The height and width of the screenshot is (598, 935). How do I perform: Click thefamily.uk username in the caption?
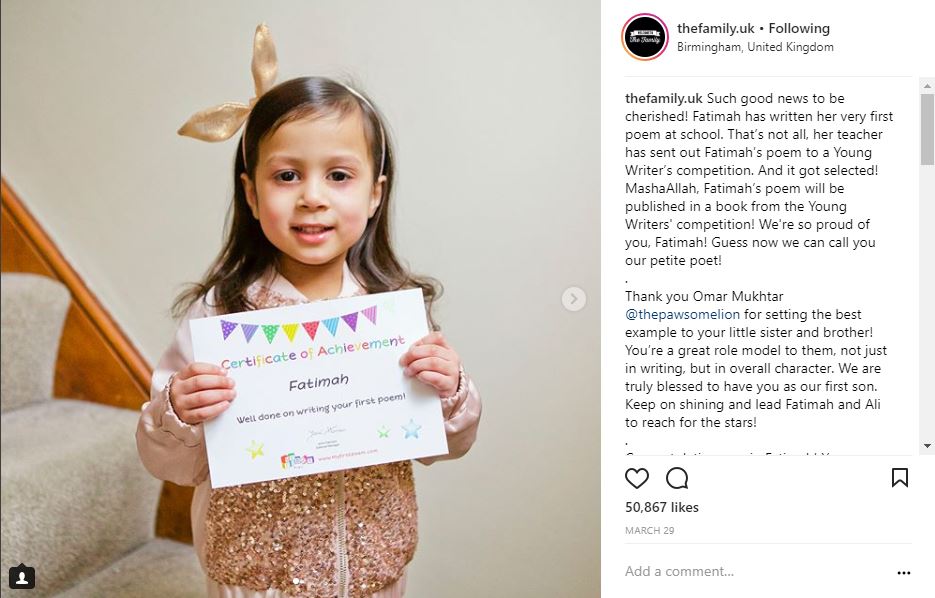click(664, 98)
